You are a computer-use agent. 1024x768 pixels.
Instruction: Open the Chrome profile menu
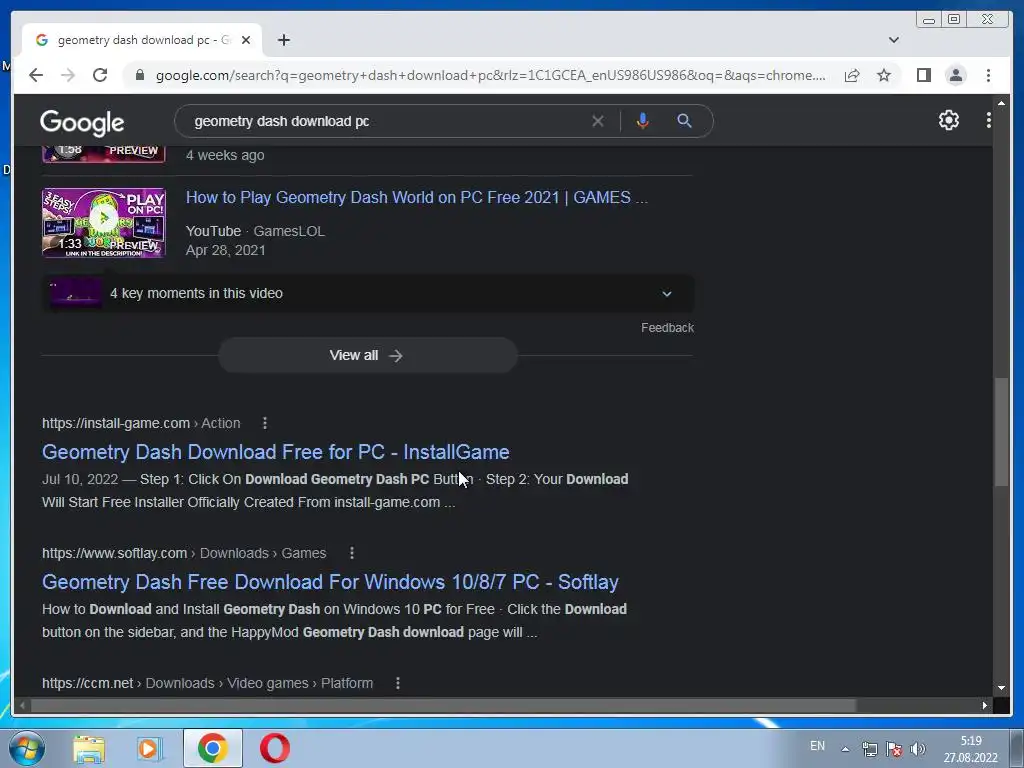tap(955, 75)
